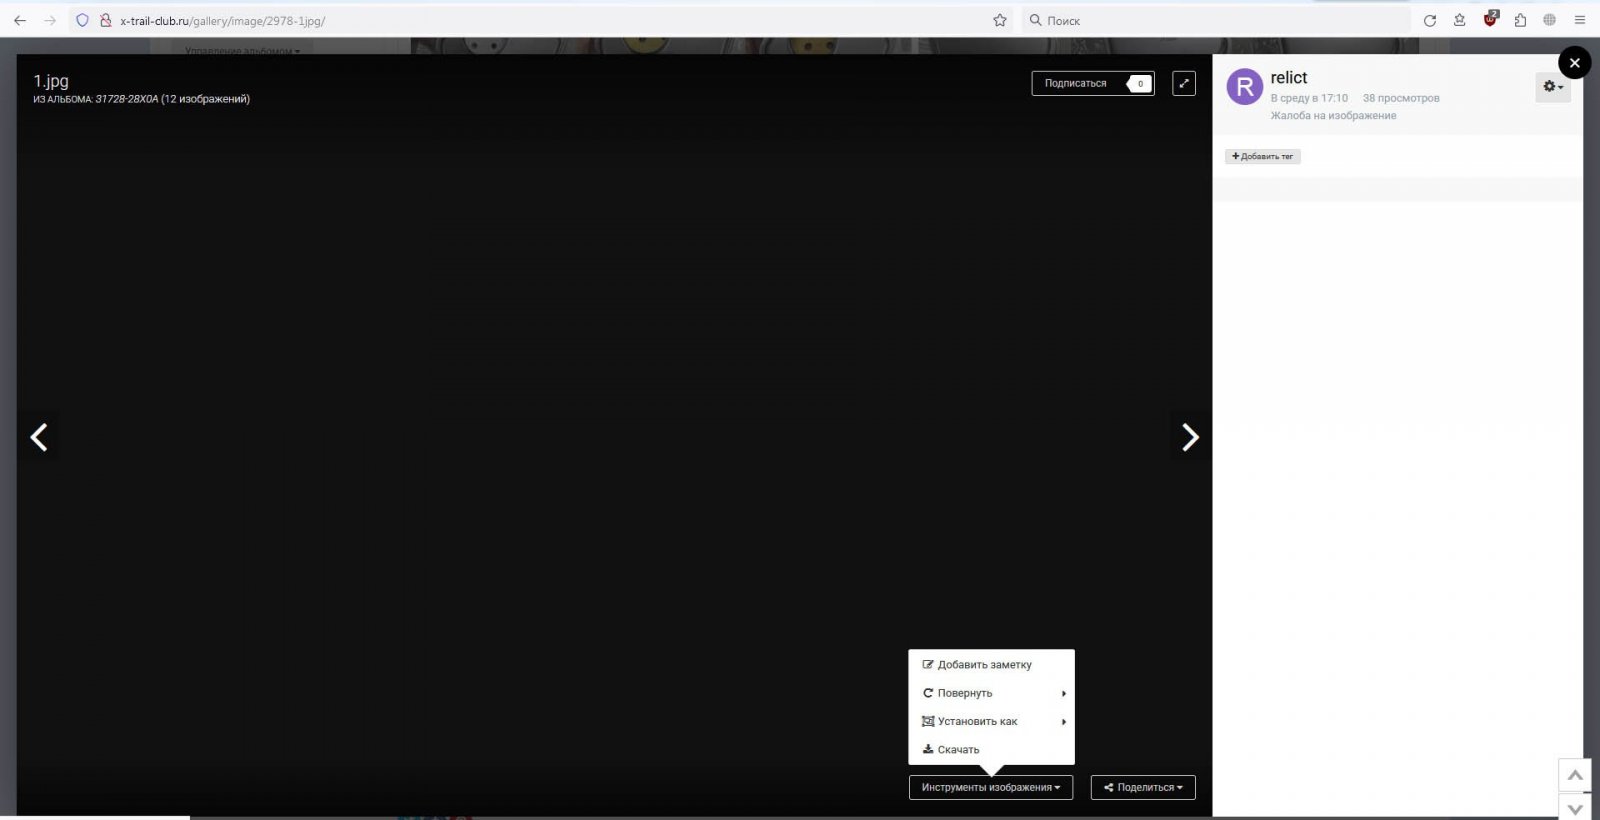Bookmark page with the star icon
1600x820 pixels.
999,20
